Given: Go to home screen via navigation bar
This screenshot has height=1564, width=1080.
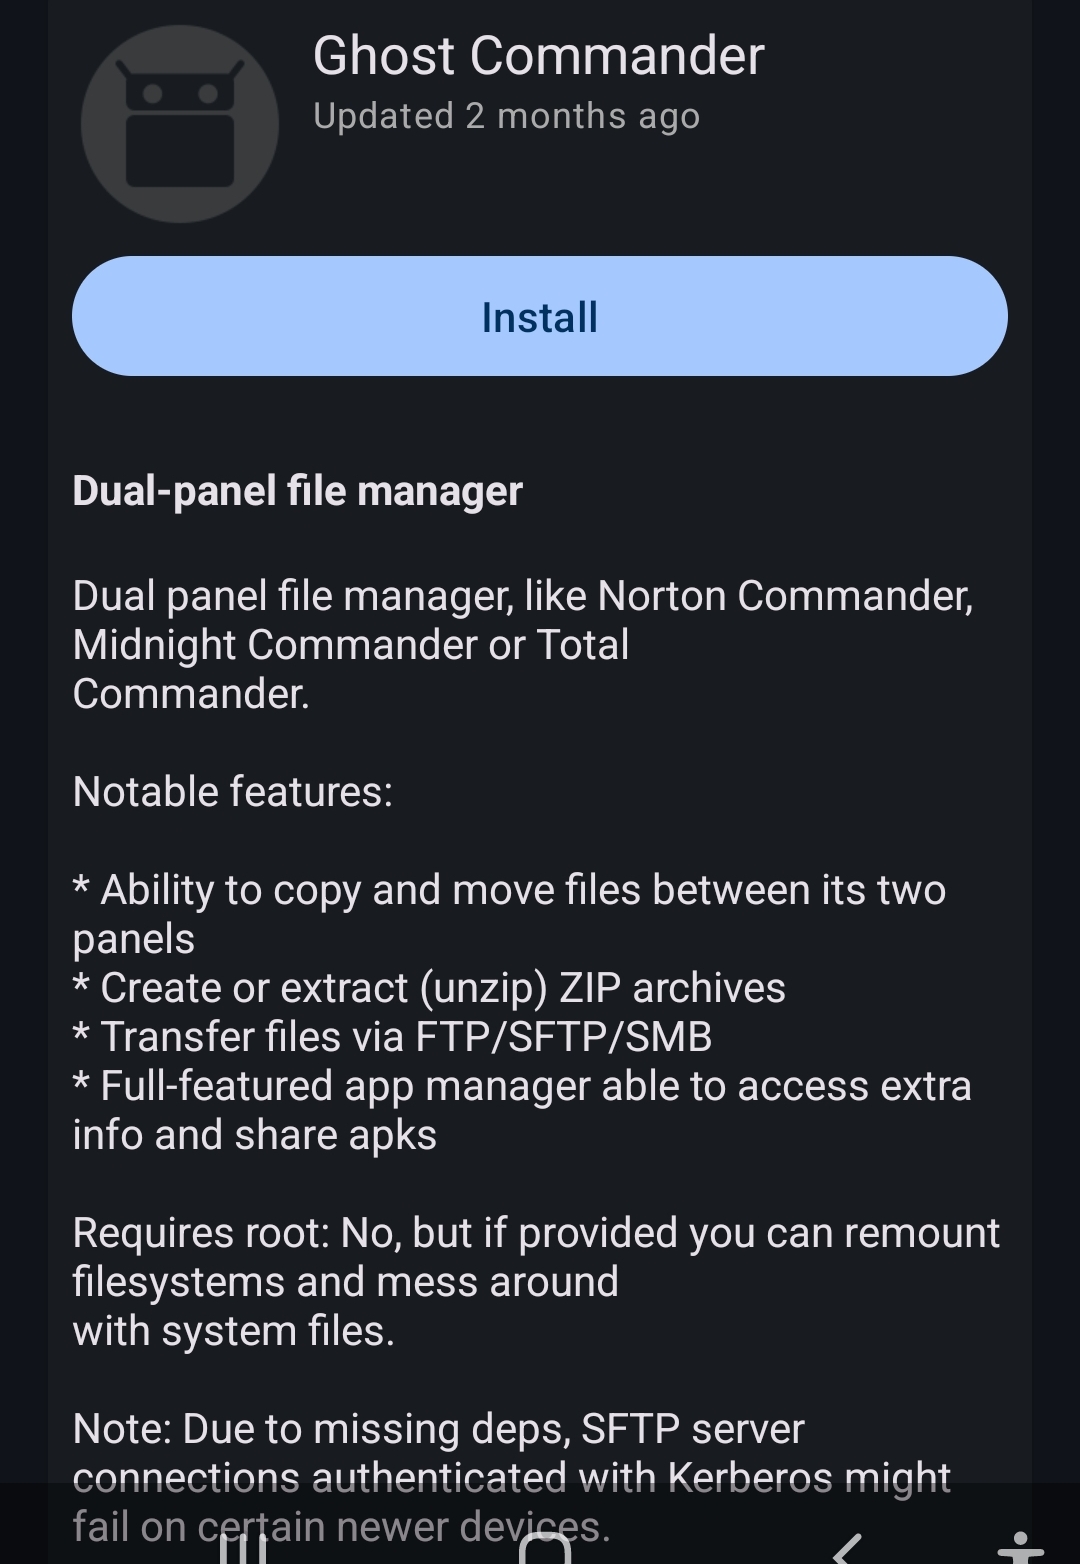Looking at the screenshot, I should click(x=545, y=1548).
